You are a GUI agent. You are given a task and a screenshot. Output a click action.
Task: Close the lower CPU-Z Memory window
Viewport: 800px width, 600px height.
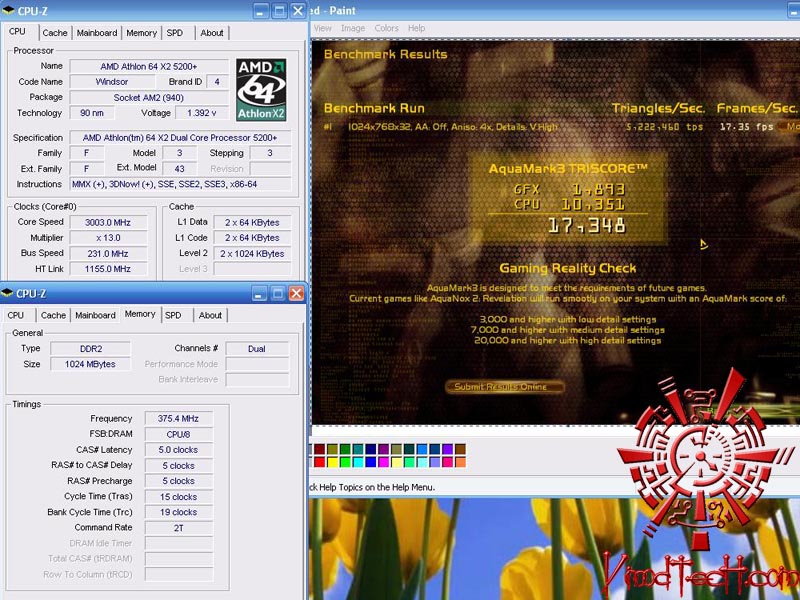(296, 293)
